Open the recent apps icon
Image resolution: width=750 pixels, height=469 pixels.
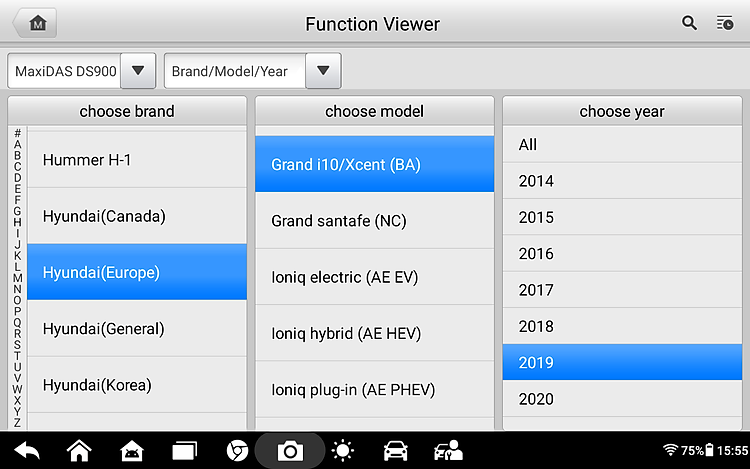[x=185, y=451]
